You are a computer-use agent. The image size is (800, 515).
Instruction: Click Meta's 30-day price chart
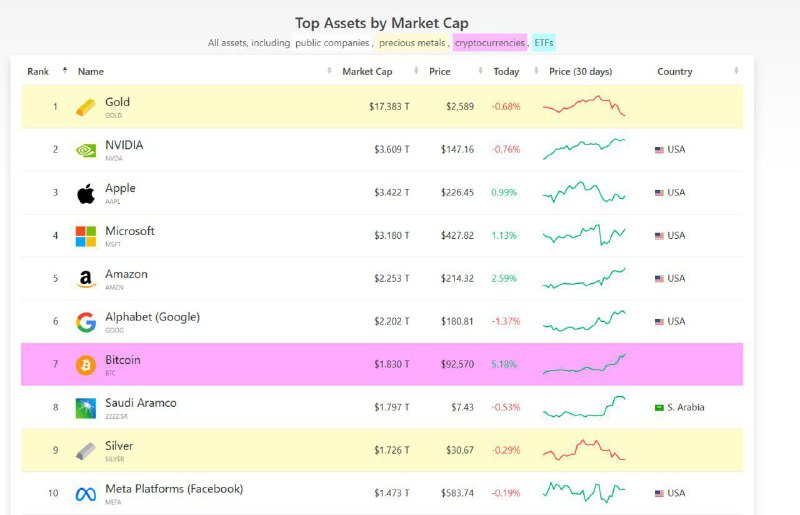pos(584,493)
